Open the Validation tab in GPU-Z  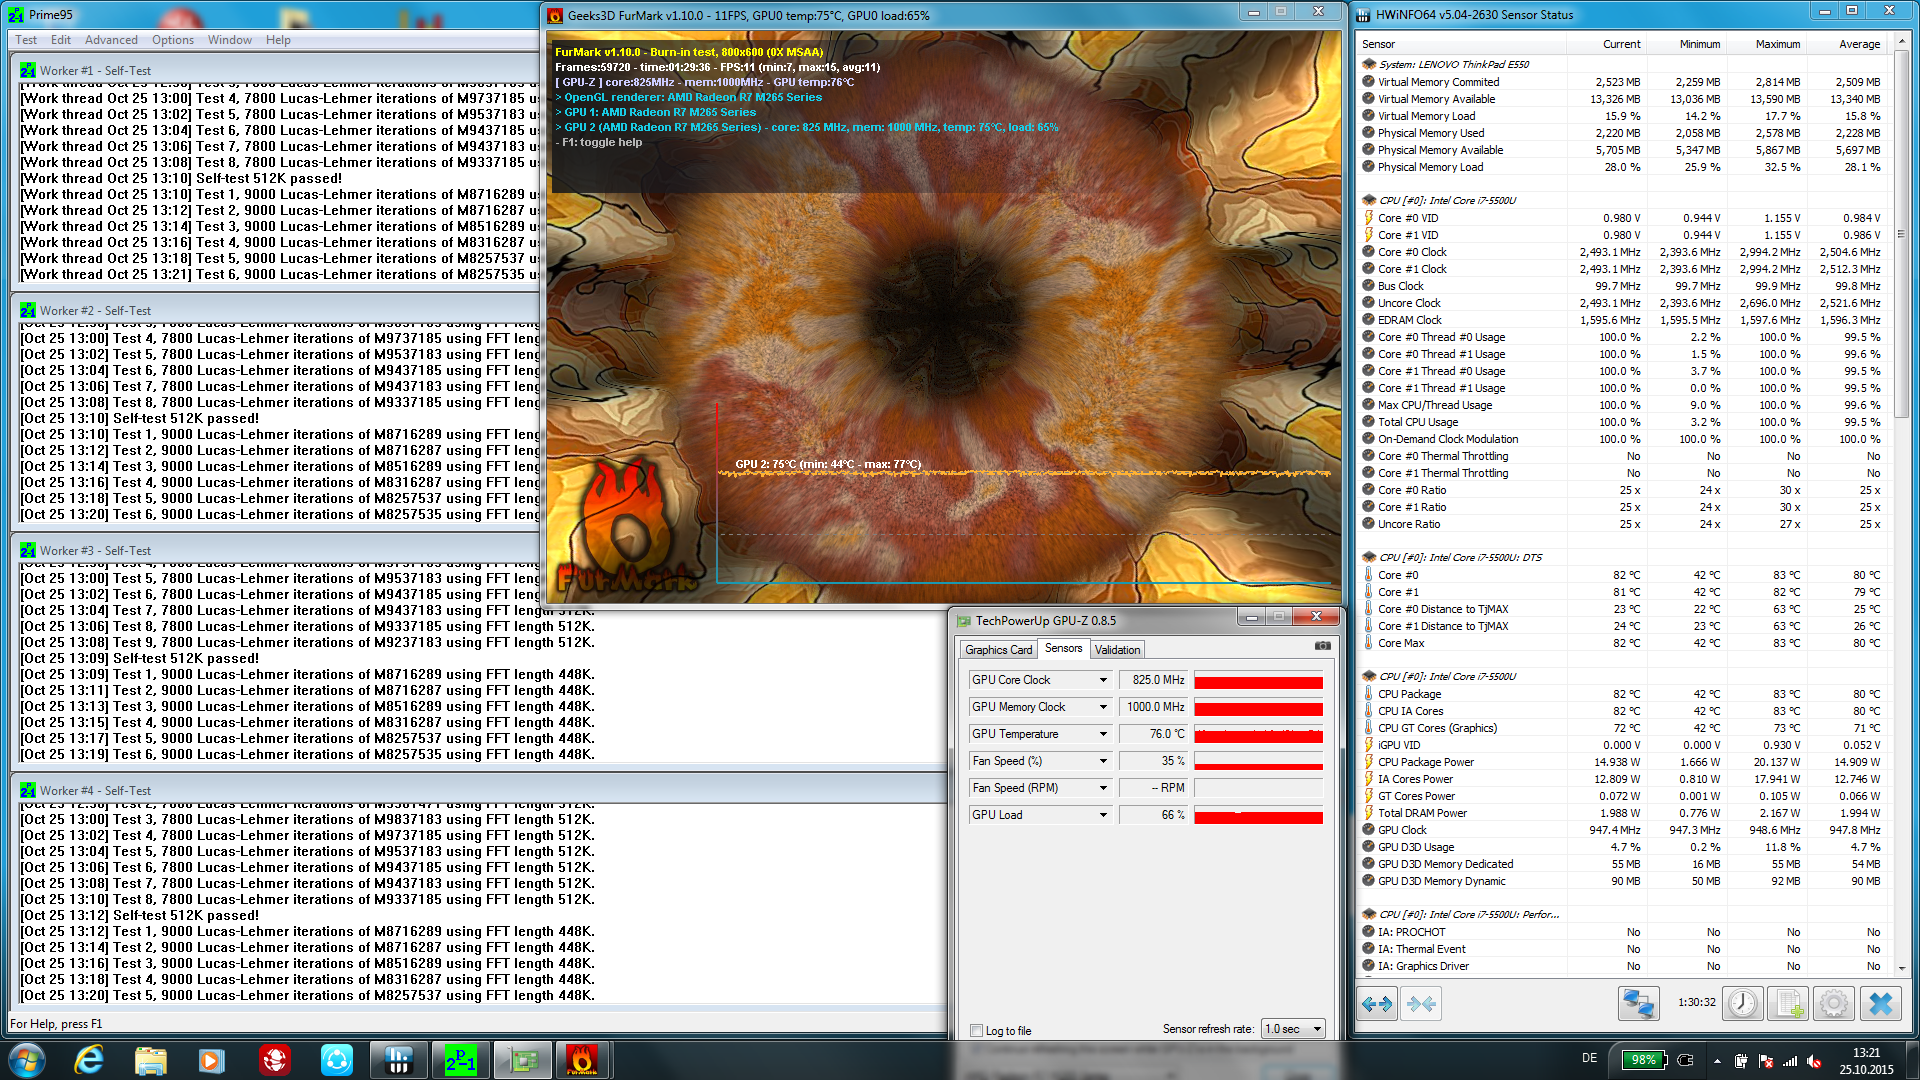(x=1117, y=650)
